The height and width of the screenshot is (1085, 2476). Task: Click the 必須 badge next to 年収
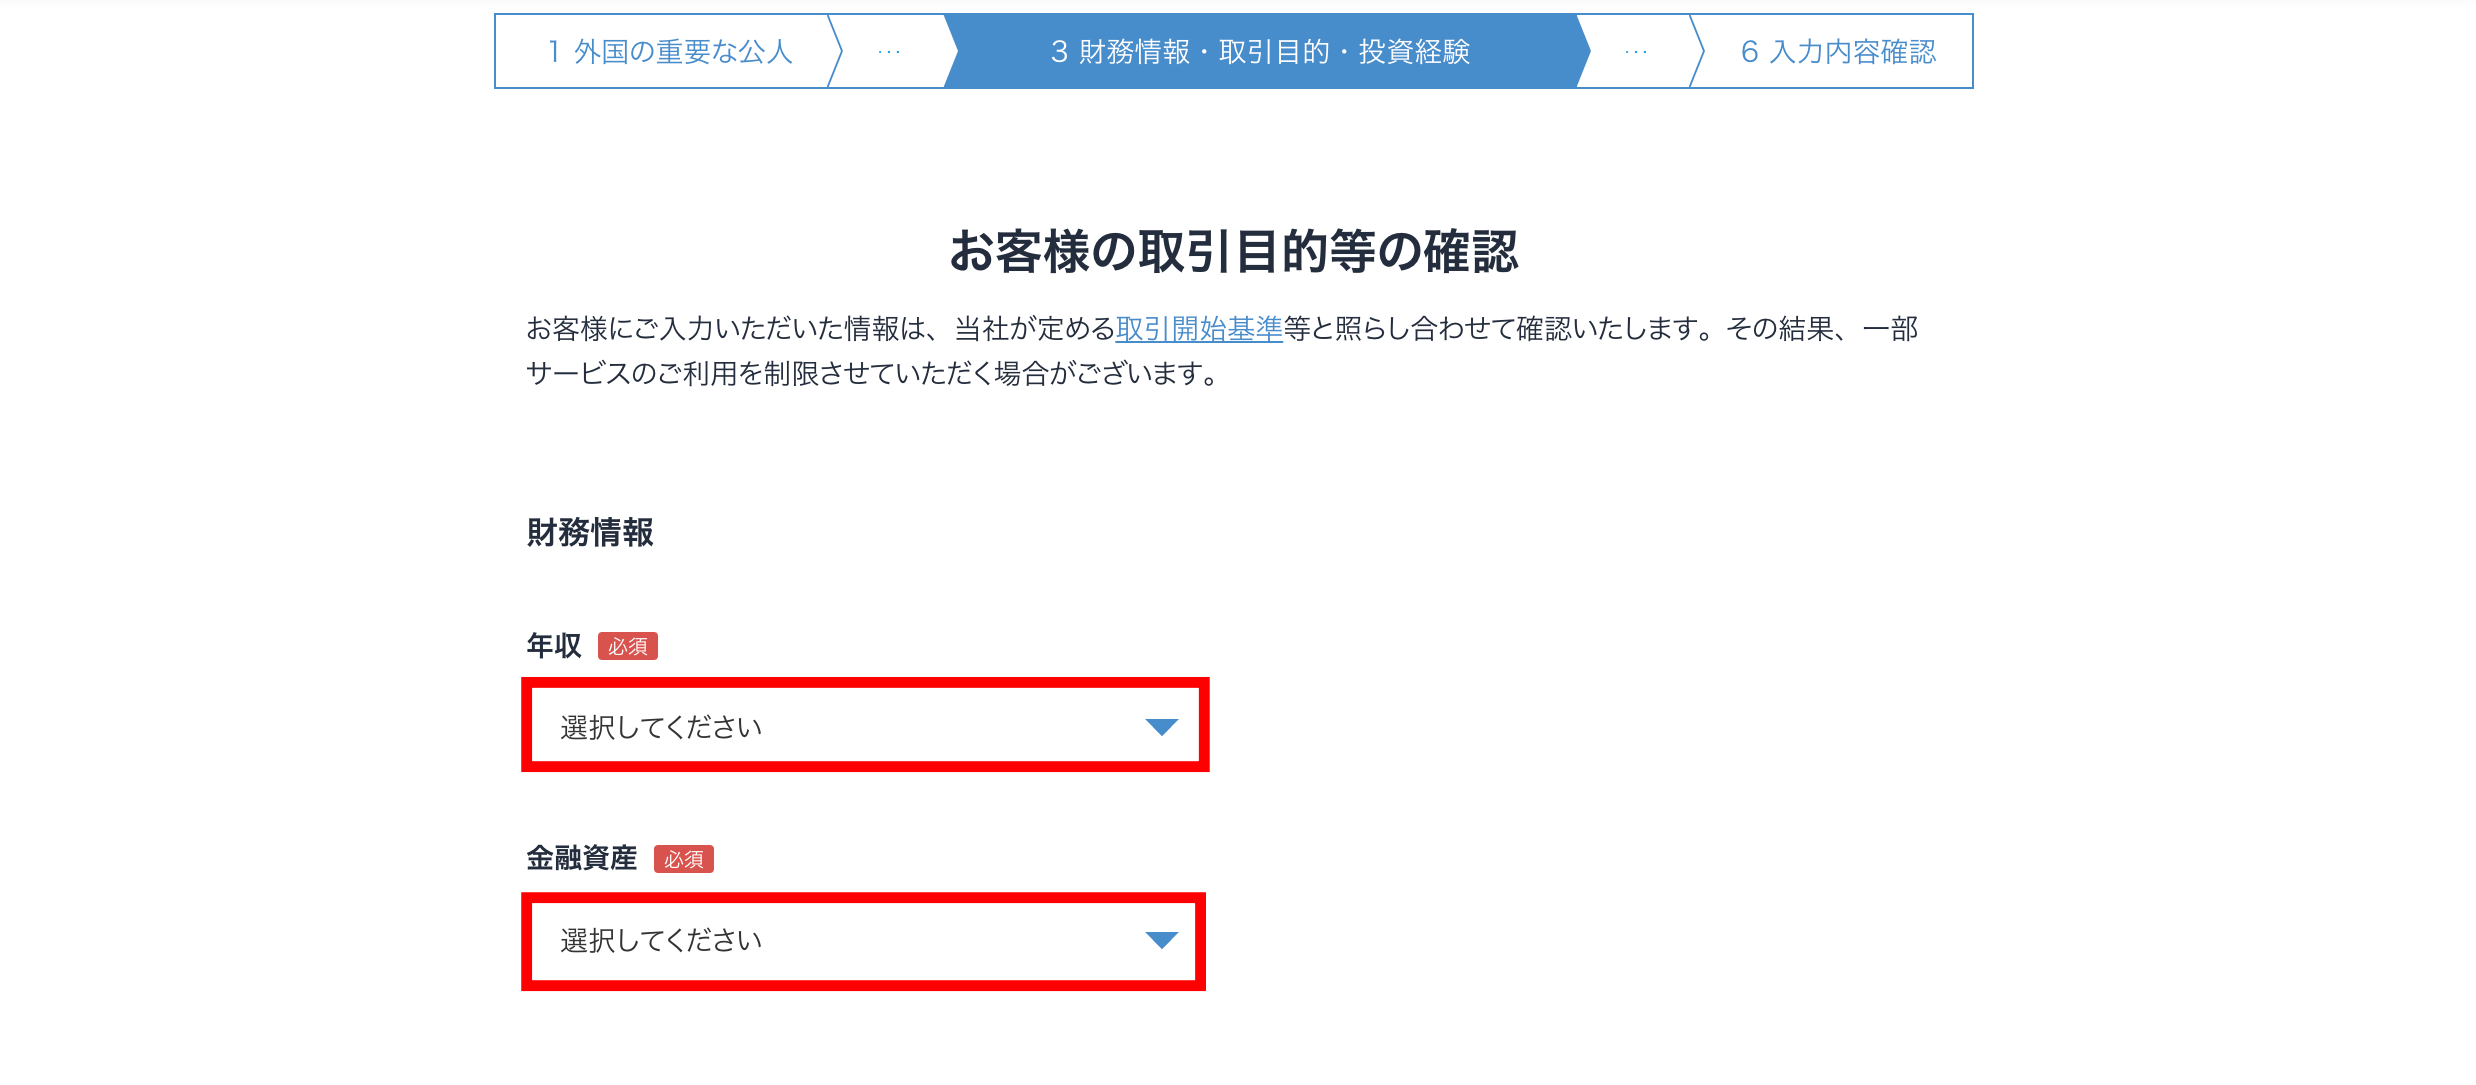point(628,646)
